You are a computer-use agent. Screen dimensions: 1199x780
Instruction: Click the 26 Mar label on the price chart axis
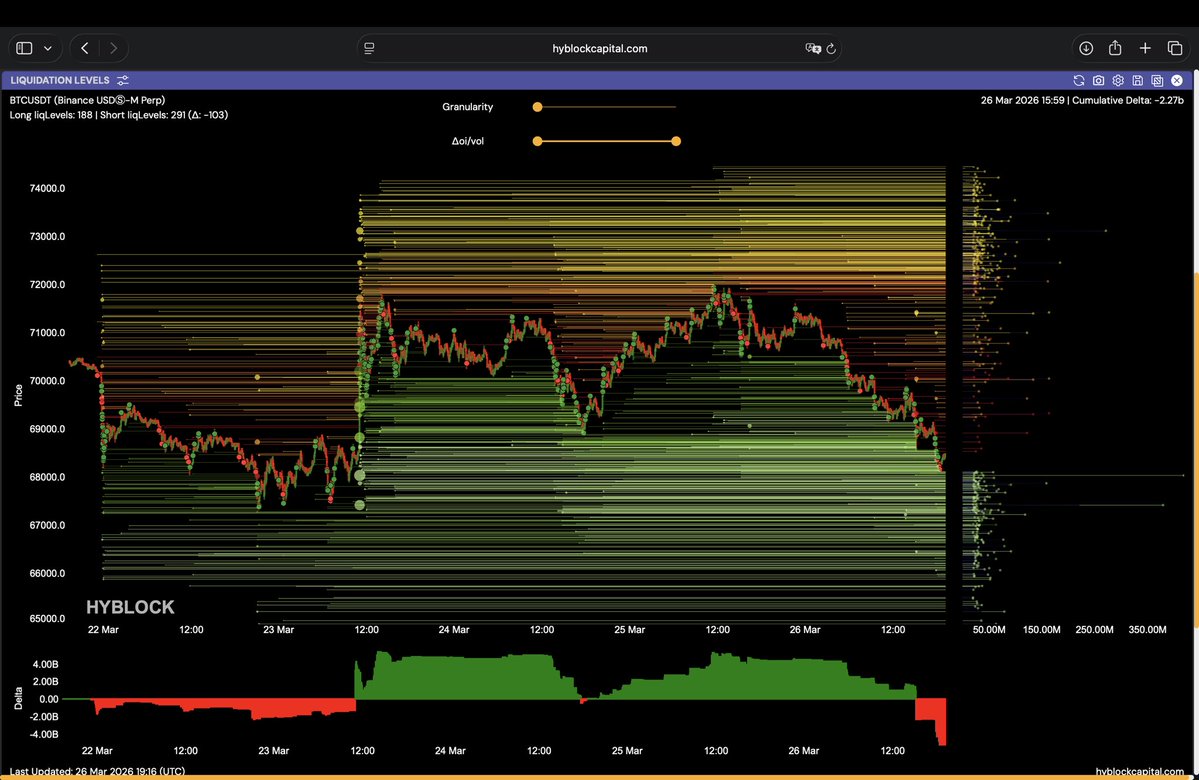pyautogui.click(x=804, y=630)
